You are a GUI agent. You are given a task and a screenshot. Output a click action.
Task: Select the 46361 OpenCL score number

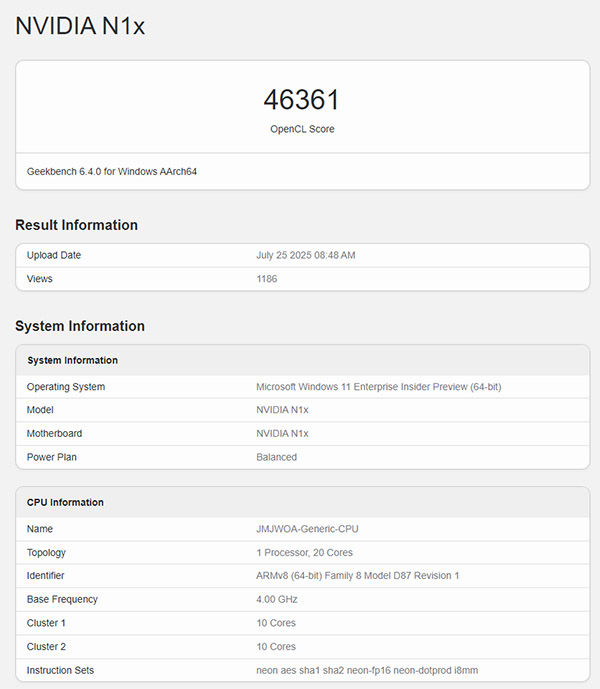(302, 100)
